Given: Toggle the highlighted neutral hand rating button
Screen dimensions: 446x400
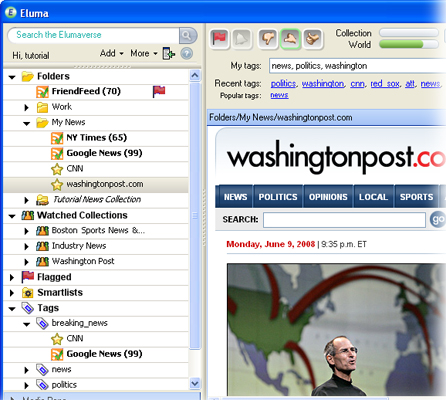Looking at the screenshot, I should [290, 39].
